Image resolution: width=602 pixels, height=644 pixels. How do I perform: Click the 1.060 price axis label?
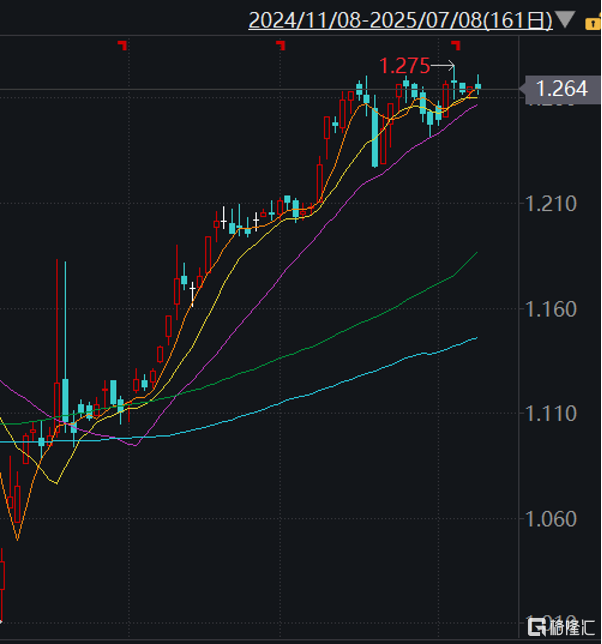(551, 519)
